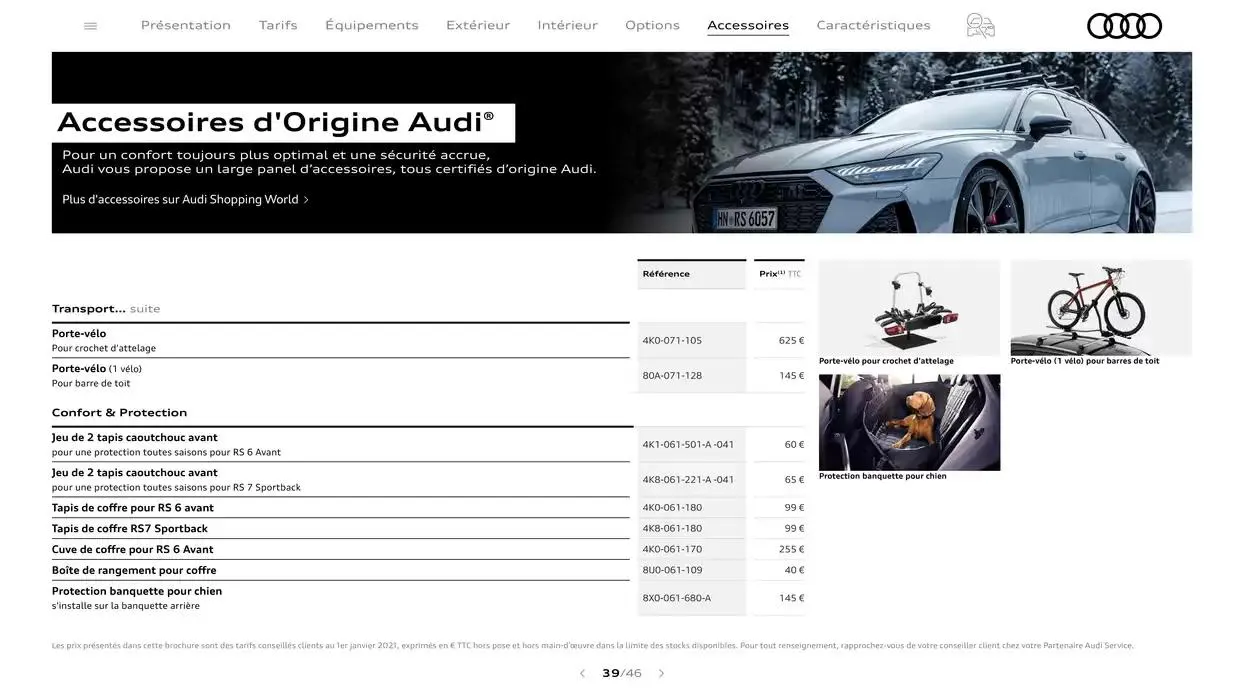This screenshot has height=700, width=1244.
Task: Go to previous page via left chevron
Action: pyautogui.click(x=582, y=672)
